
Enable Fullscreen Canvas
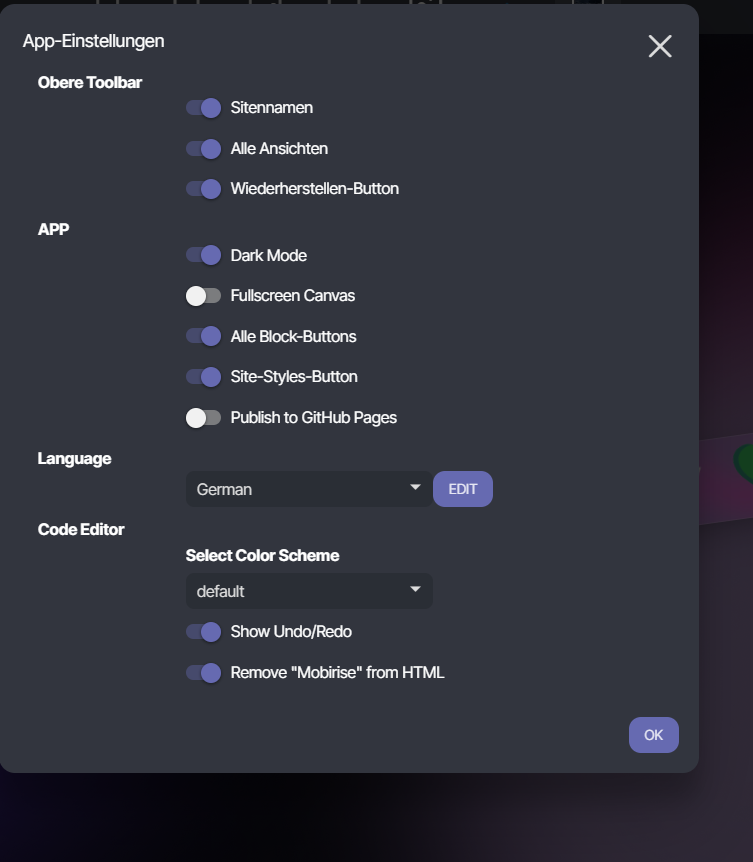click(203, 296)
